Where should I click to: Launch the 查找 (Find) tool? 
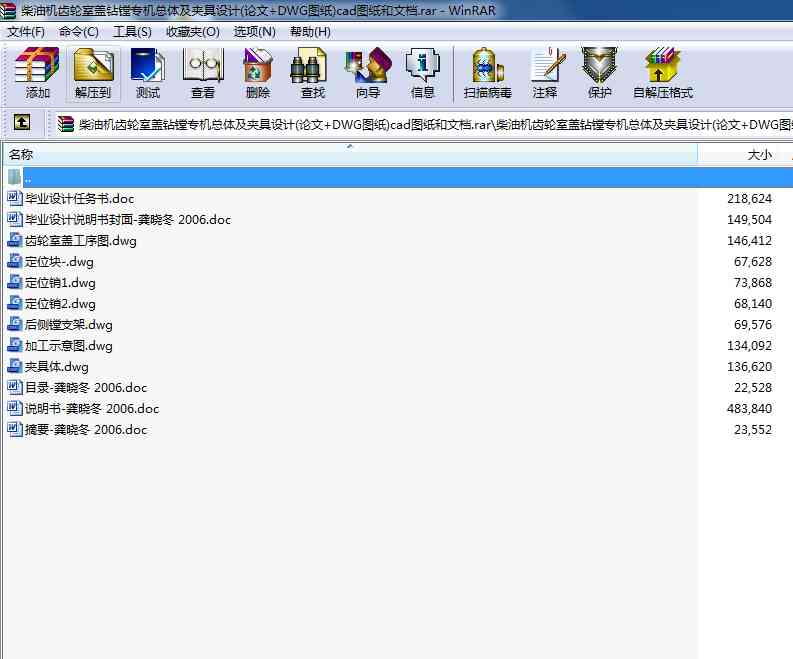tap(312, 74)
